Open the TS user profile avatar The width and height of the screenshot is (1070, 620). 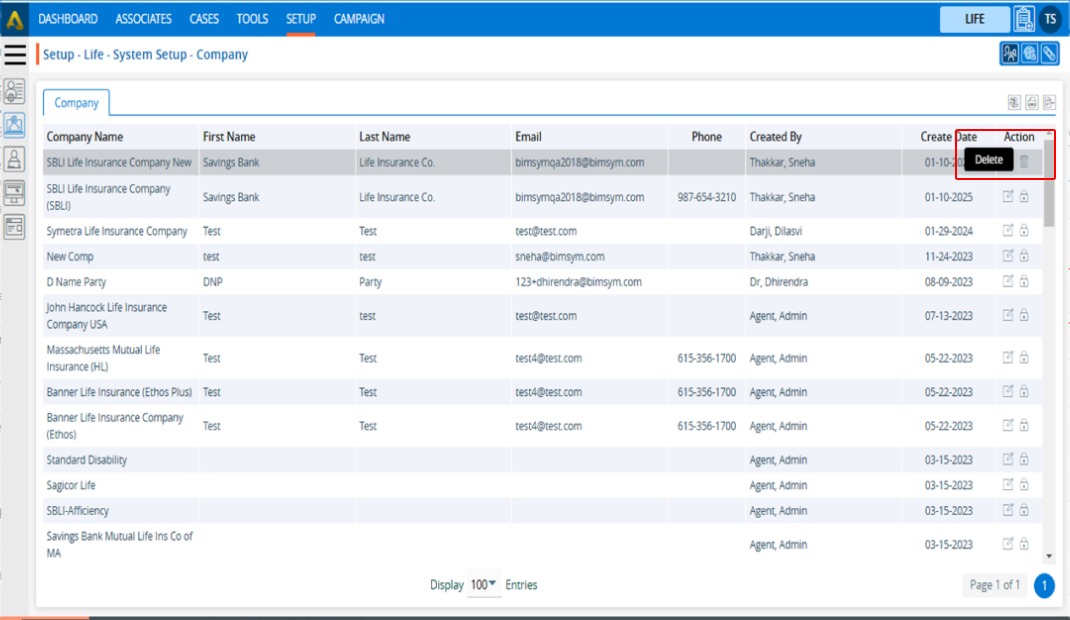point(1050,19)
